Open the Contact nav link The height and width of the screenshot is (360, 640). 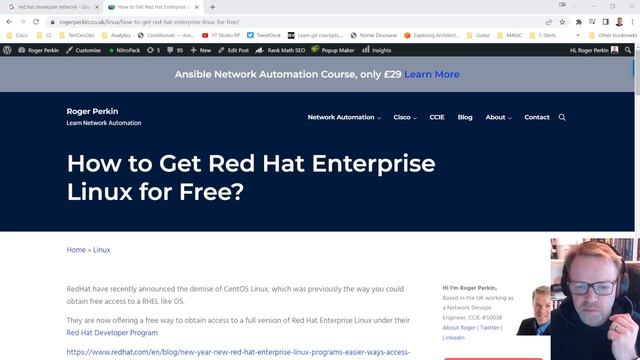pyautogui.click(x=537, y=117)
